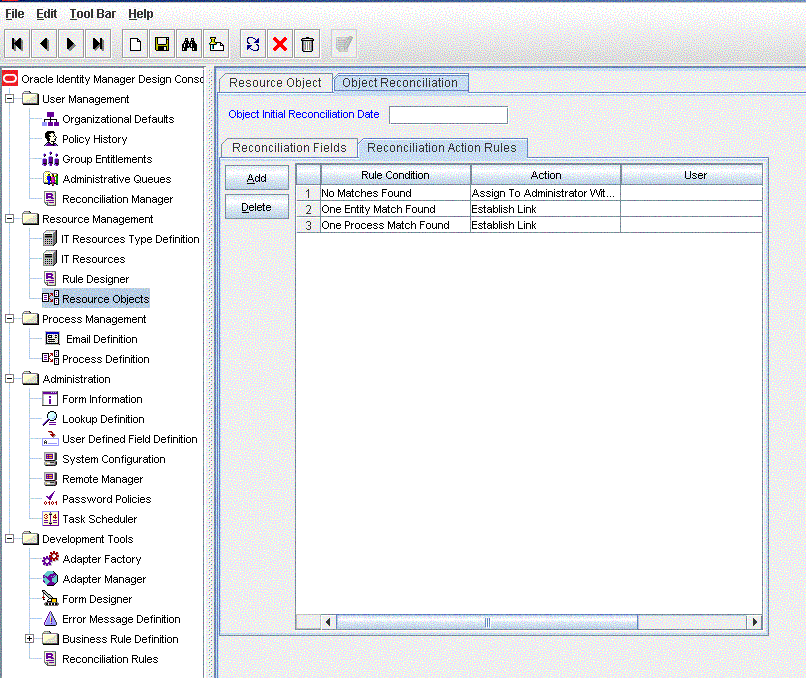The width and height of the screenshot is (806, 678).
Task: Click the Rule Condition column header
Action: [x=395, y=175]
